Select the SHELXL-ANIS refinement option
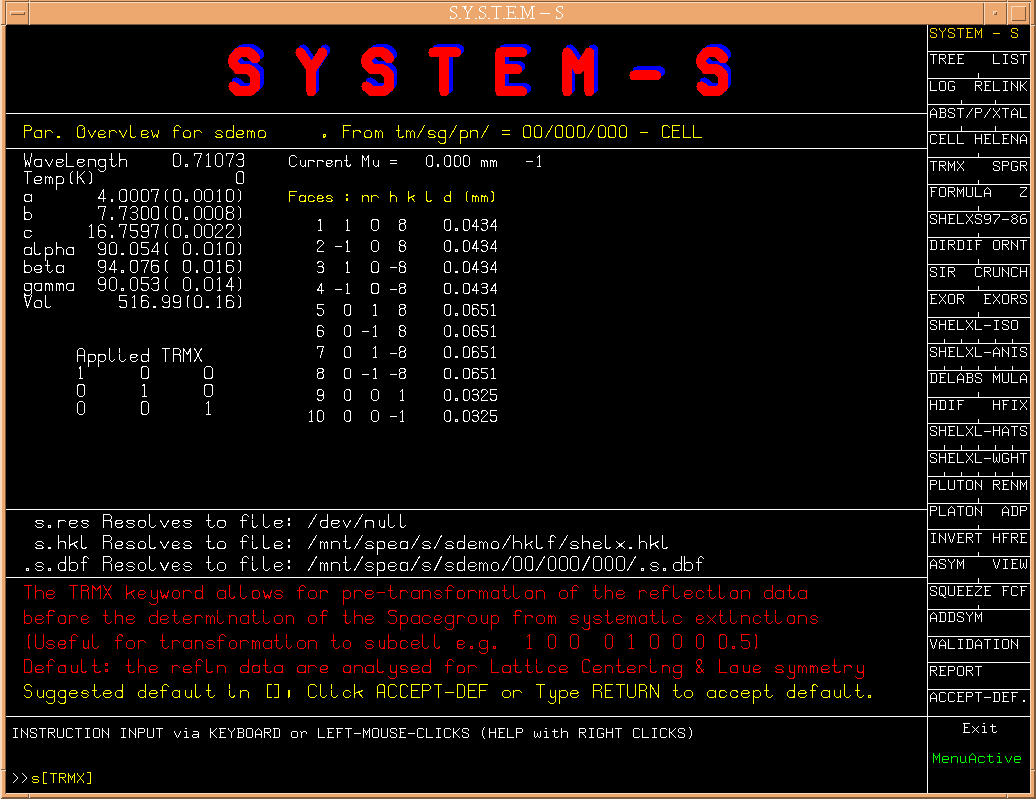This screenshot has width=1036, height=799. pos(978,352)
